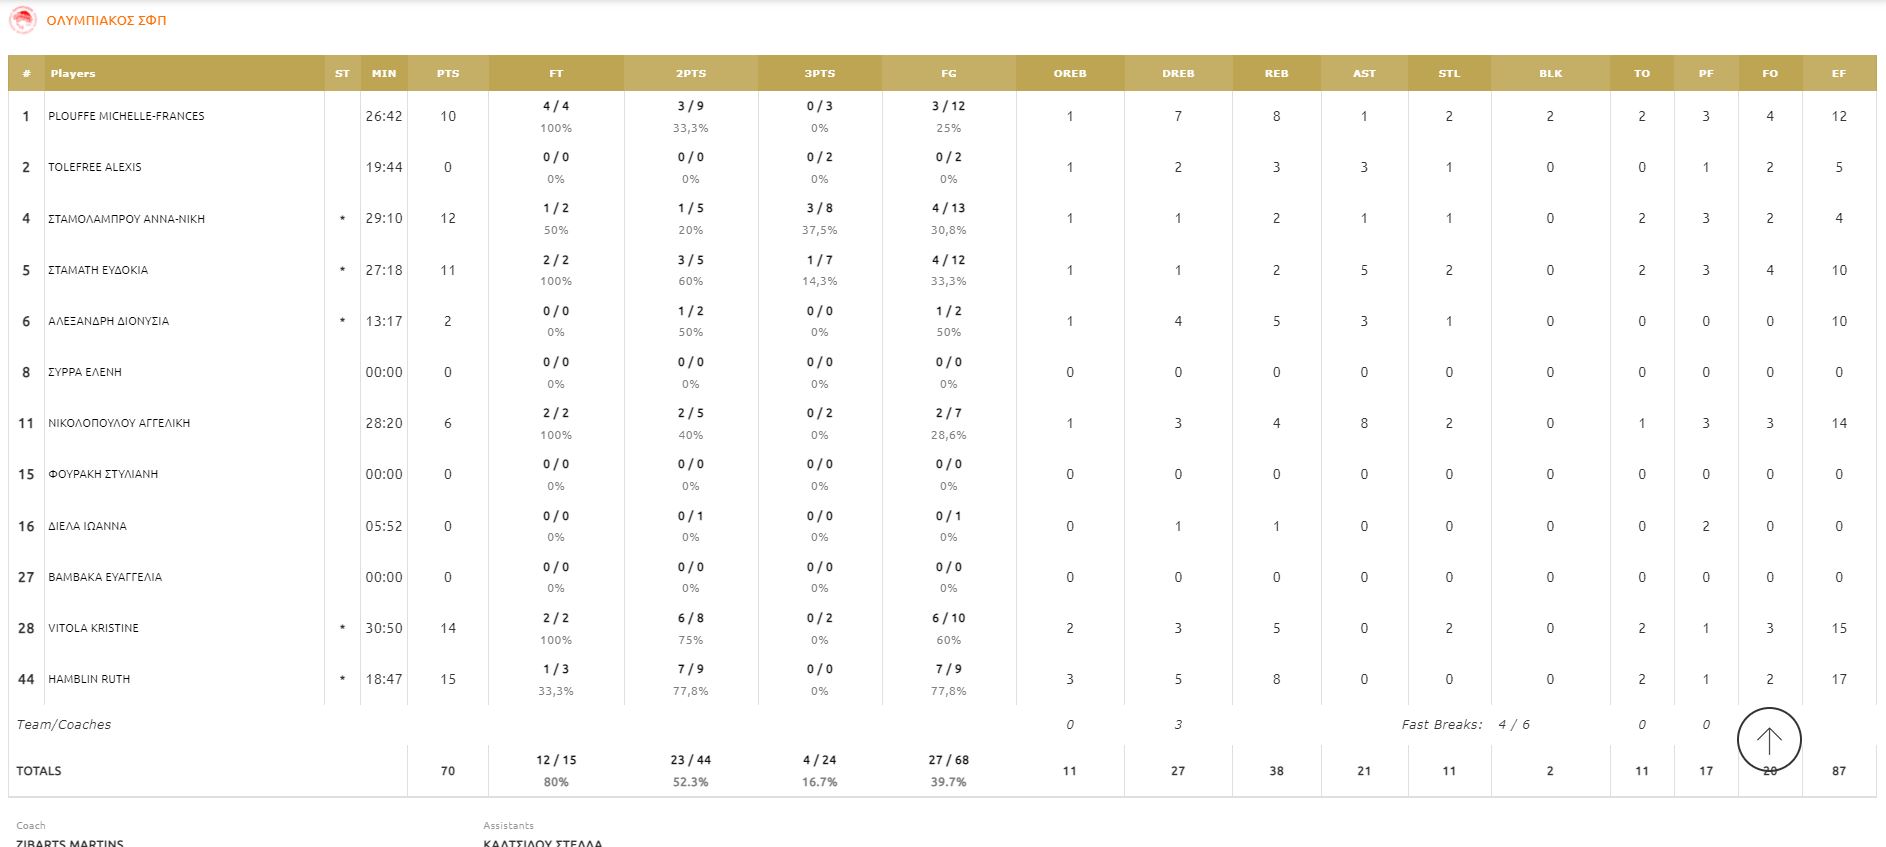1886x847 pixels.
Task: Select the Players column header
Action: coord(73,73)
